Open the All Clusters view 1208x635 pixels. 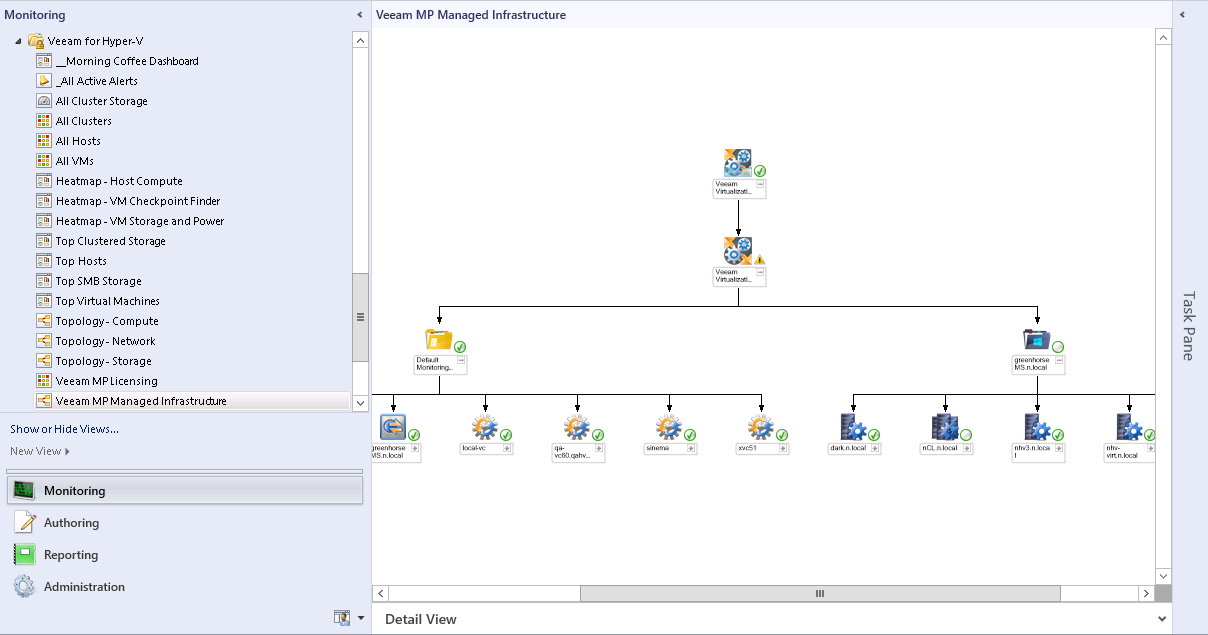[x=84, y=121]
